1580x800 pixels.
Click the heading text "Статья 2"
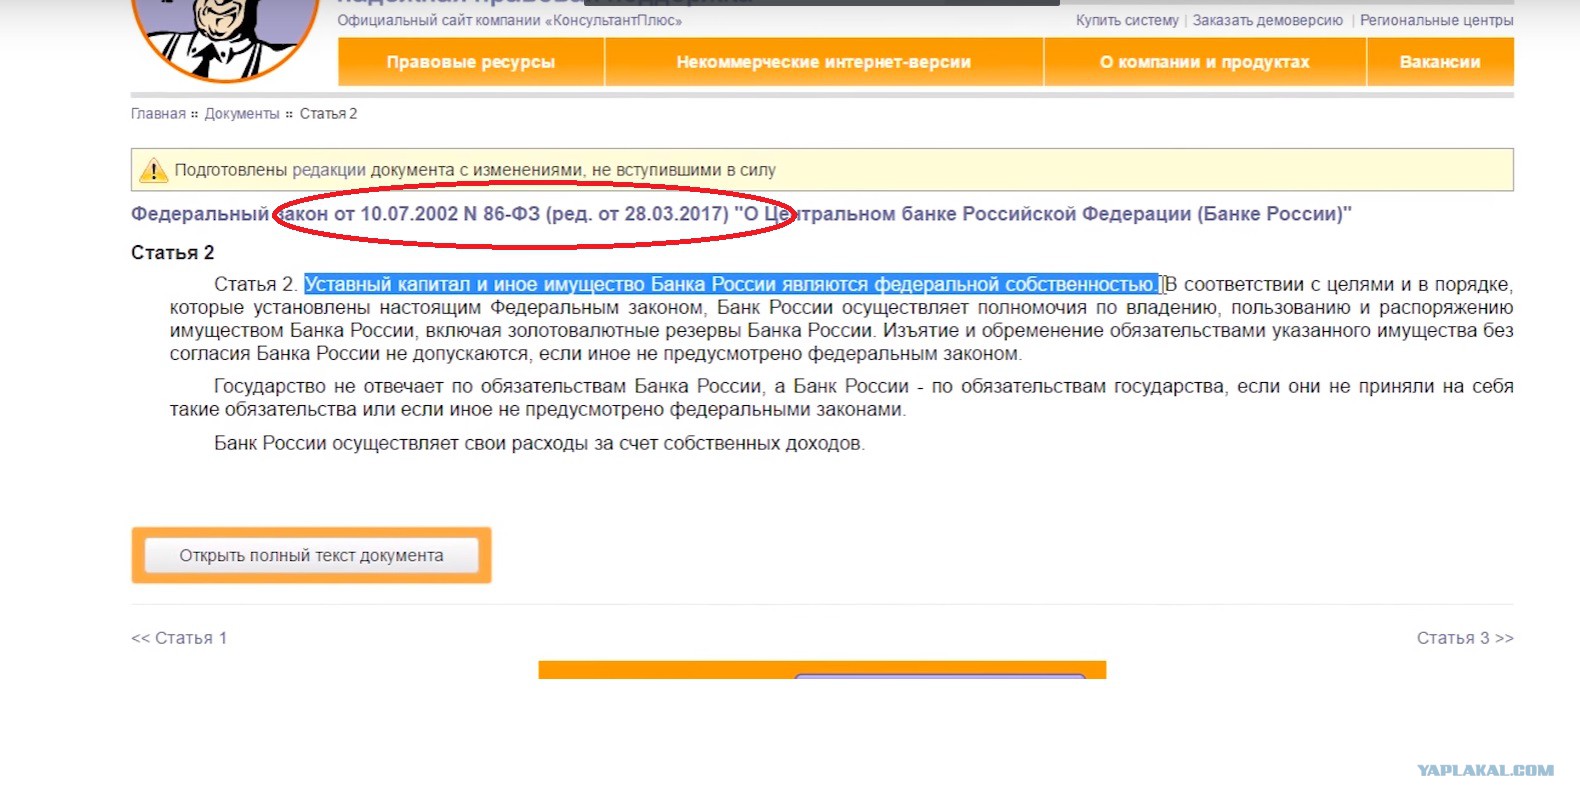pos(172,253)
